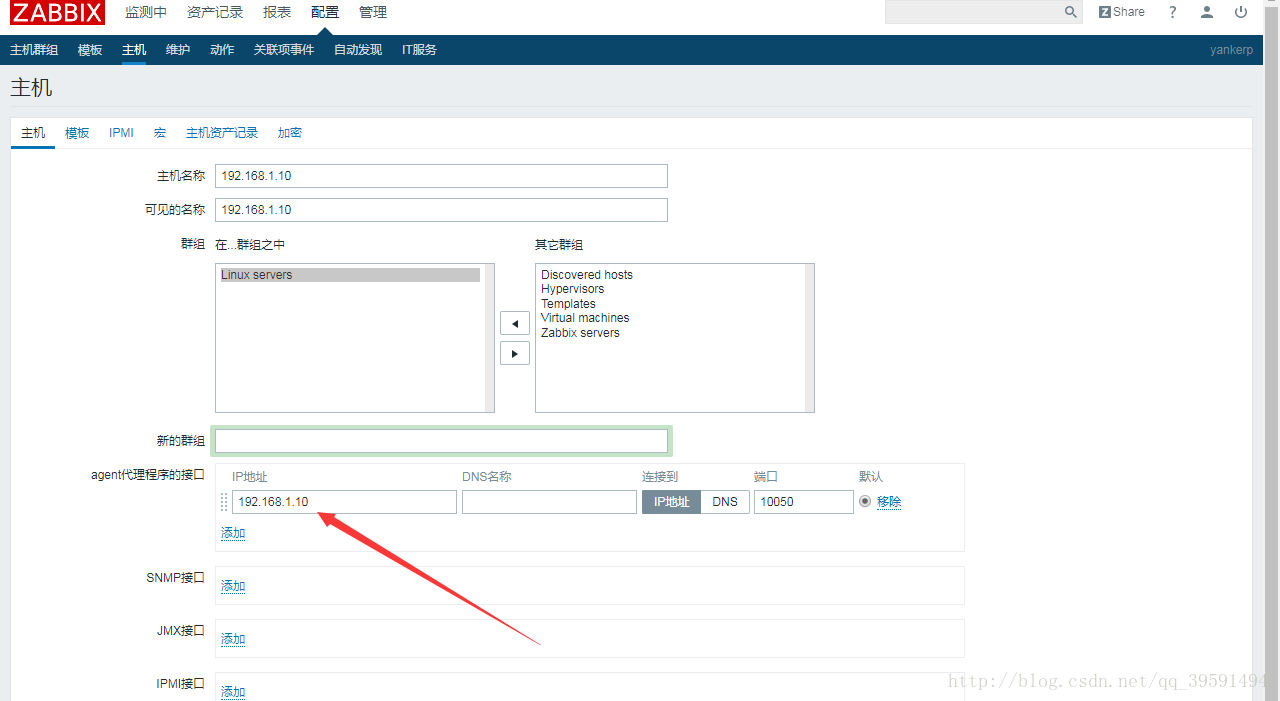Click 添加 under SNMP接口
The image size is (1280, 701).
pos(233,586)
